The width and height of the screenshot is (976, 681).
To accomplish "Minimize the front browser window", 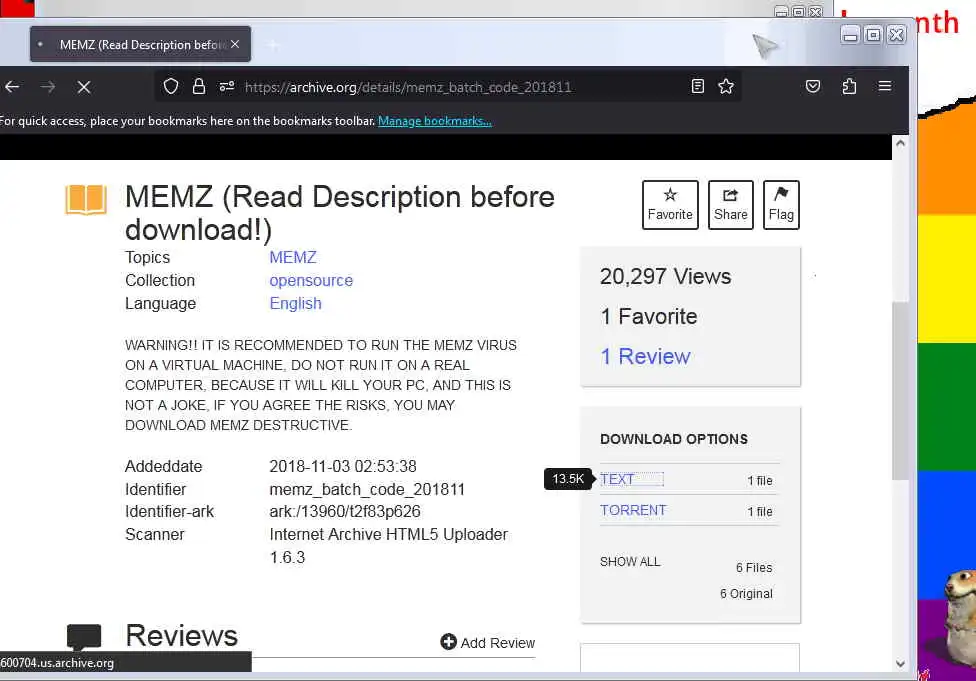I will click(850, 35).
